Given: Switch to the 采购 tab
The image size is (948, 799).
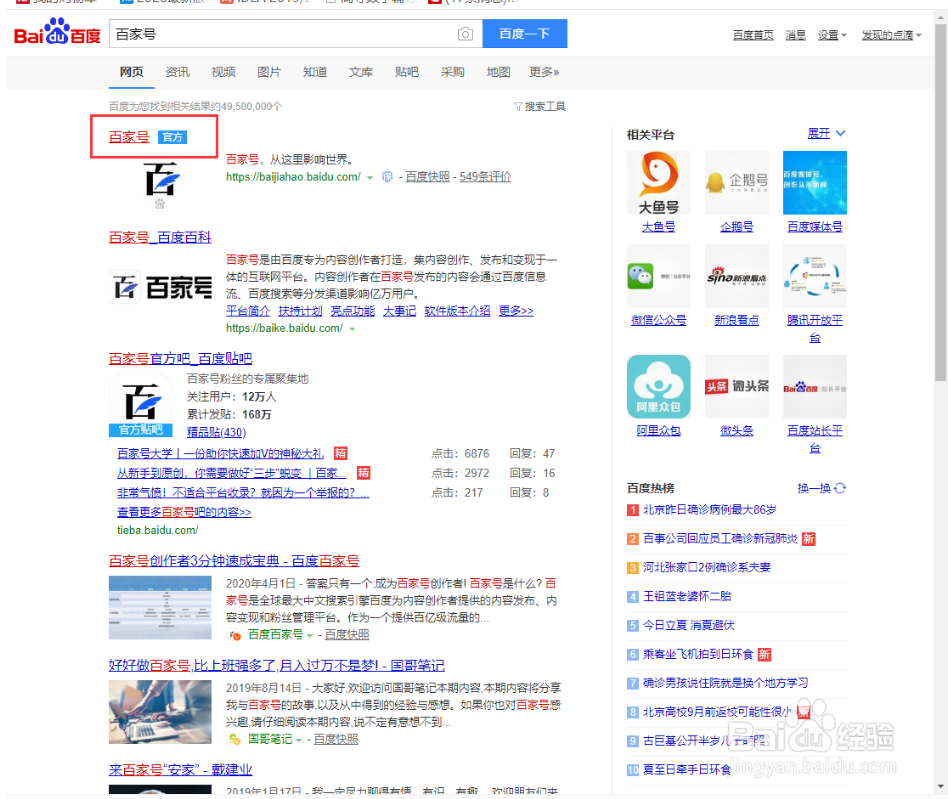Looking at the screenshot, I should click(x=453, y=72).
